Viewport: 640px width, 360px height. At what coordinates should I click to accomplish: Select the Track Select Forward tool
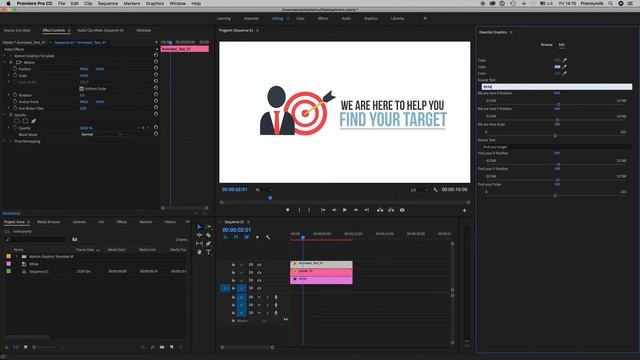tap(209, 227)
